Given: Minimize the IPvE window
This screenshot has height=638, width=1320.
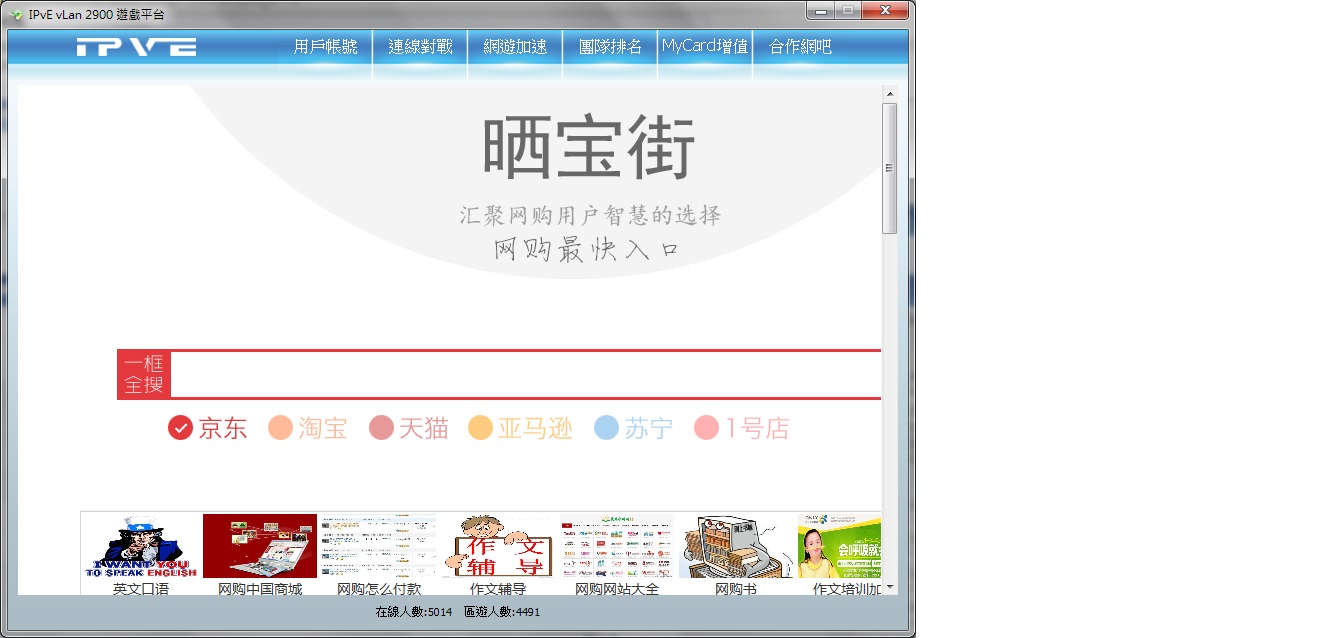Looking at the screenshot, I should [x=822, y=10].
